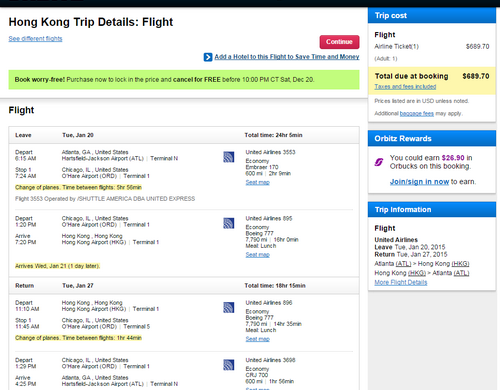Click the blue arrow icon beside Add a Hotel
Screen dimensions: 500x390
click(208, 57)
